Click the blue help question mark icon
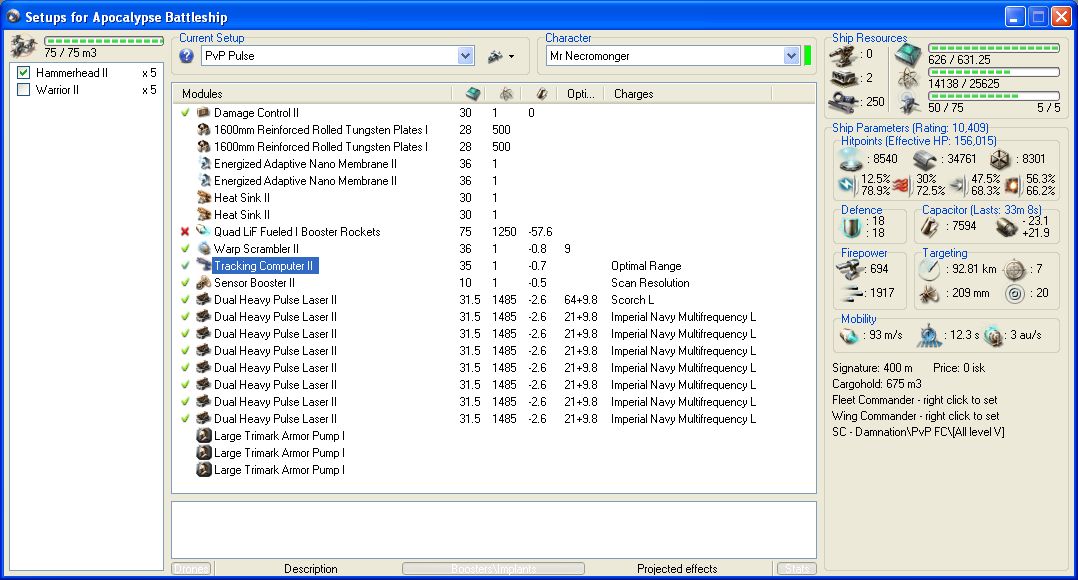 point(186,56)
